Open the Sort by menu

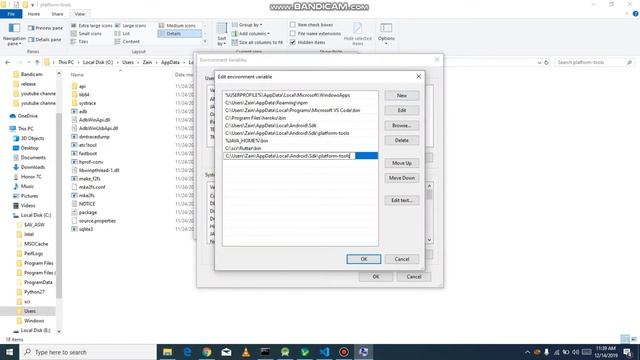click(222, 34)
